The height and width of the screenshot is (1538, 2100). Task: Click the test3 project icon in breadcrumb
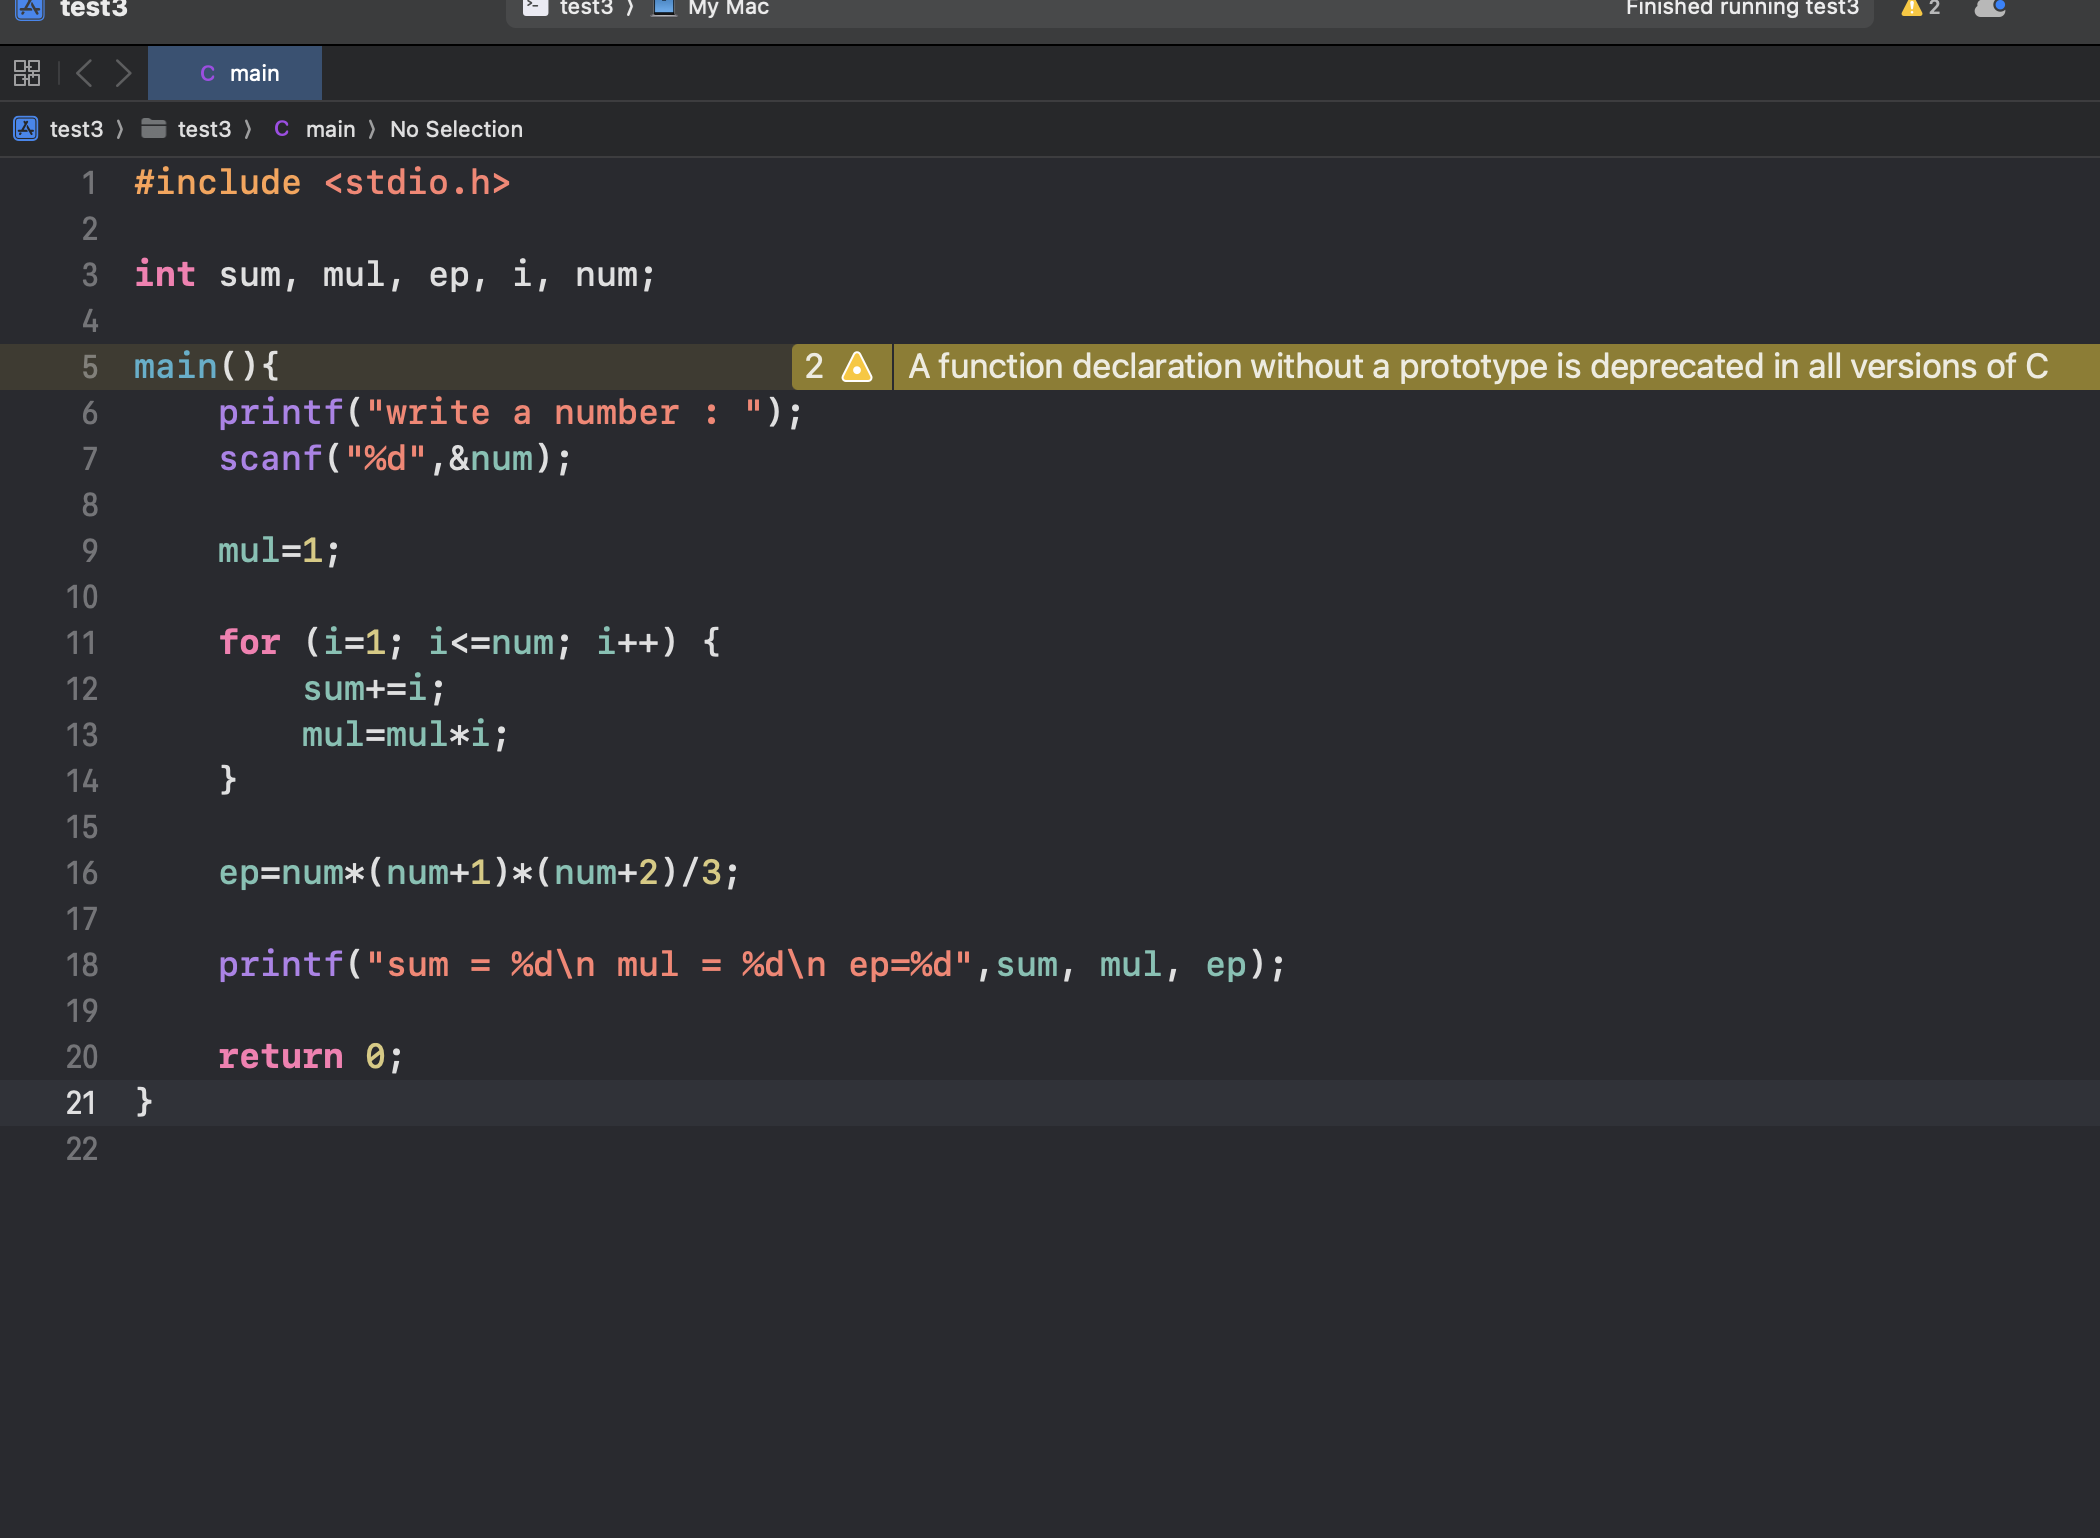[26, 129]
